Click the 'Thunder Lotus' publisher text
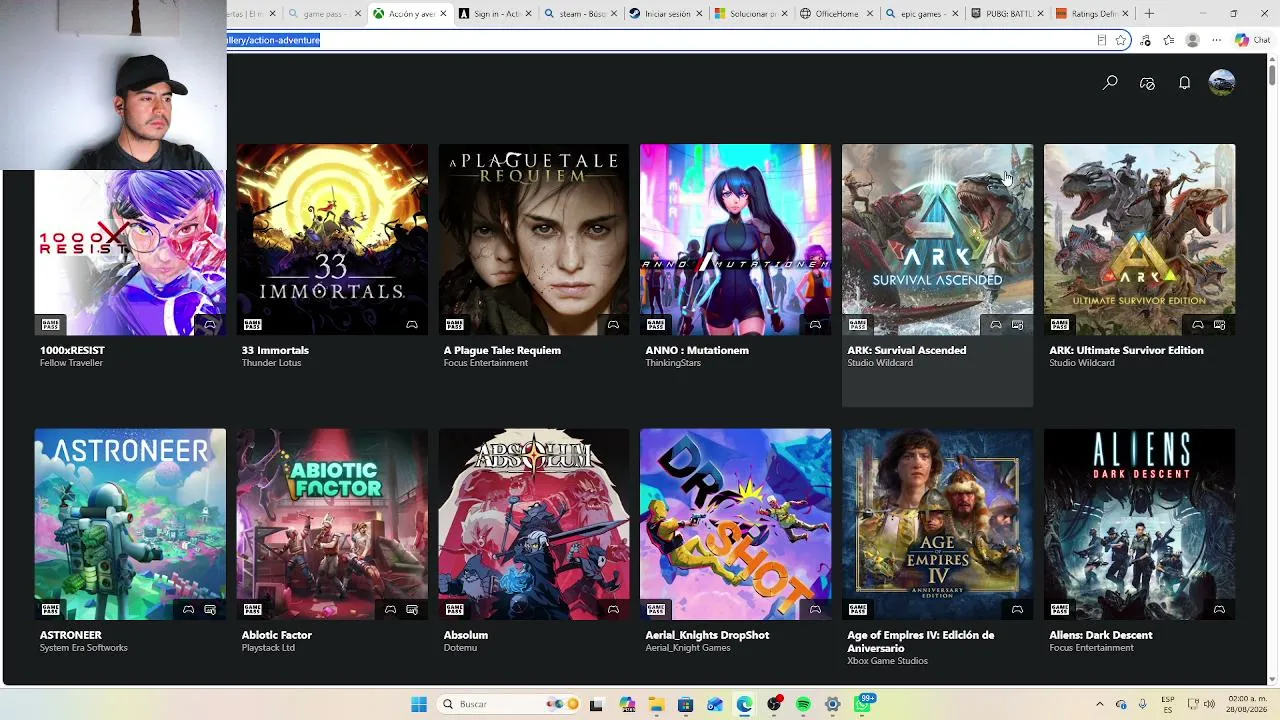1280x720 pixels. tap(272, 363)
